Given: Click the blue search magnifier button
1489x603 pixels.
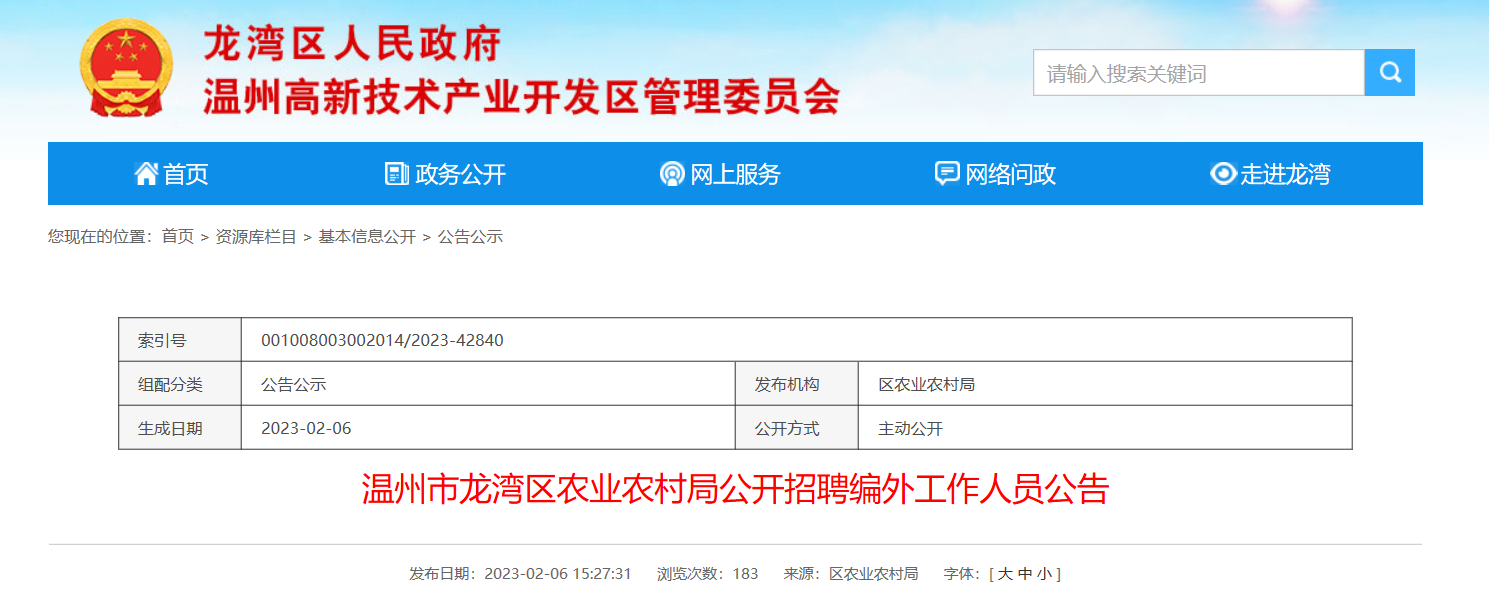Looking at the screenshot, I should (x=1390, y=73).
